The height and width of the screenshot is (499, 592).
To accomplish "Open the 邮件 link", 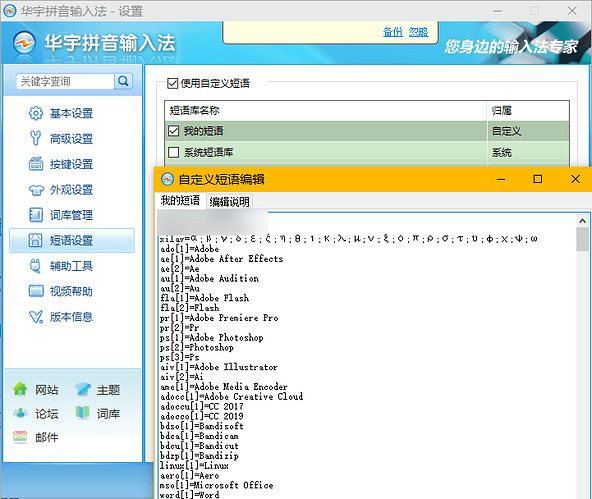I will [47, 437].
